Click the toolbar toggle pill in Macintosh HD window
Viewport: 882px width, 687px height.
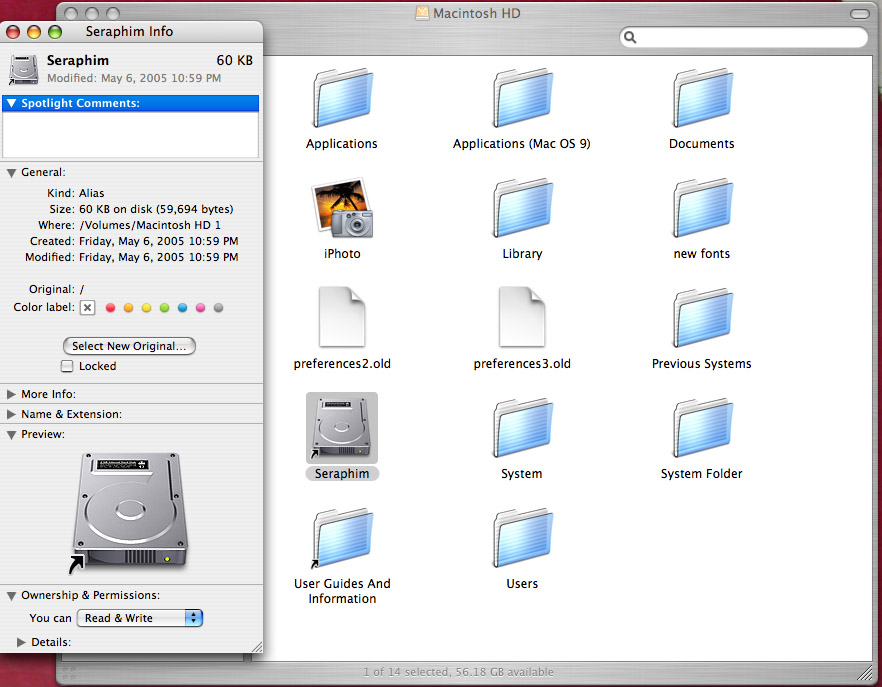(860, 14)
